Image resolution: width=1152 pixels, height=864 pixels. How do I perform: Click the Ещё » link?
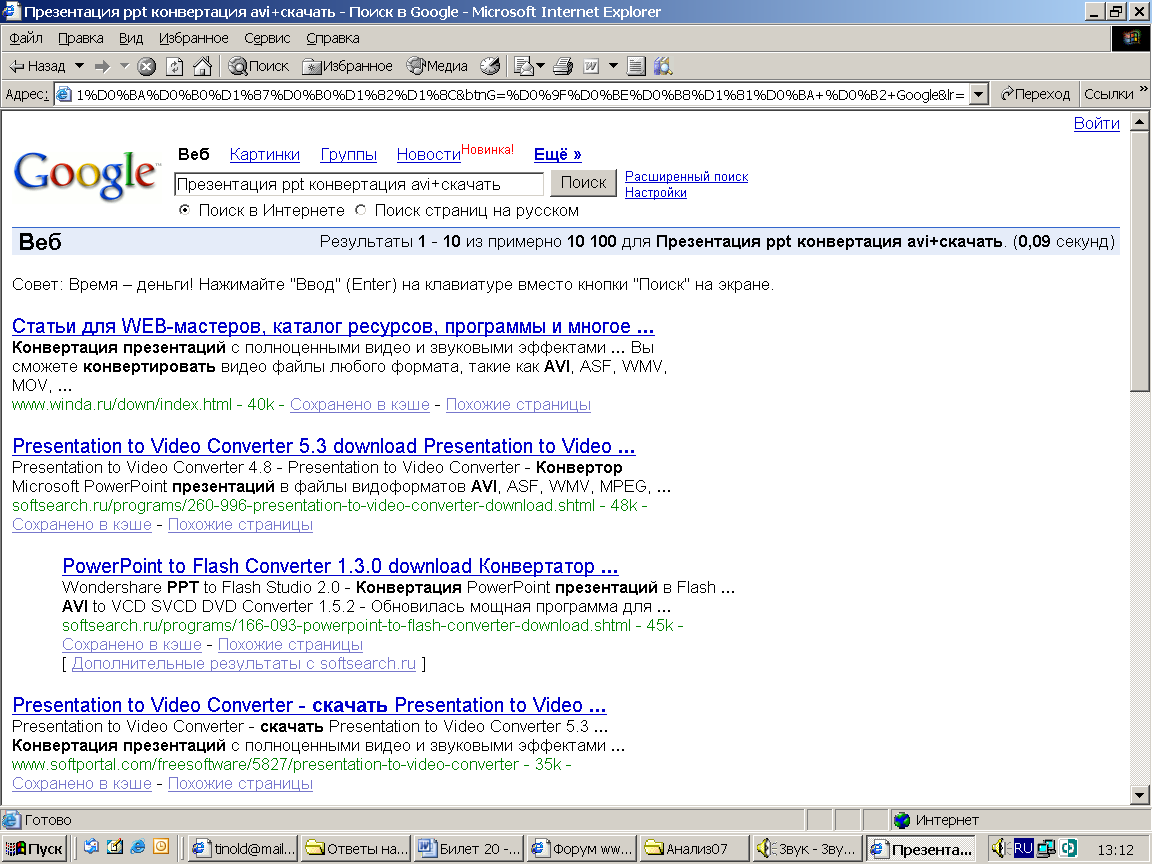point(558,154)
